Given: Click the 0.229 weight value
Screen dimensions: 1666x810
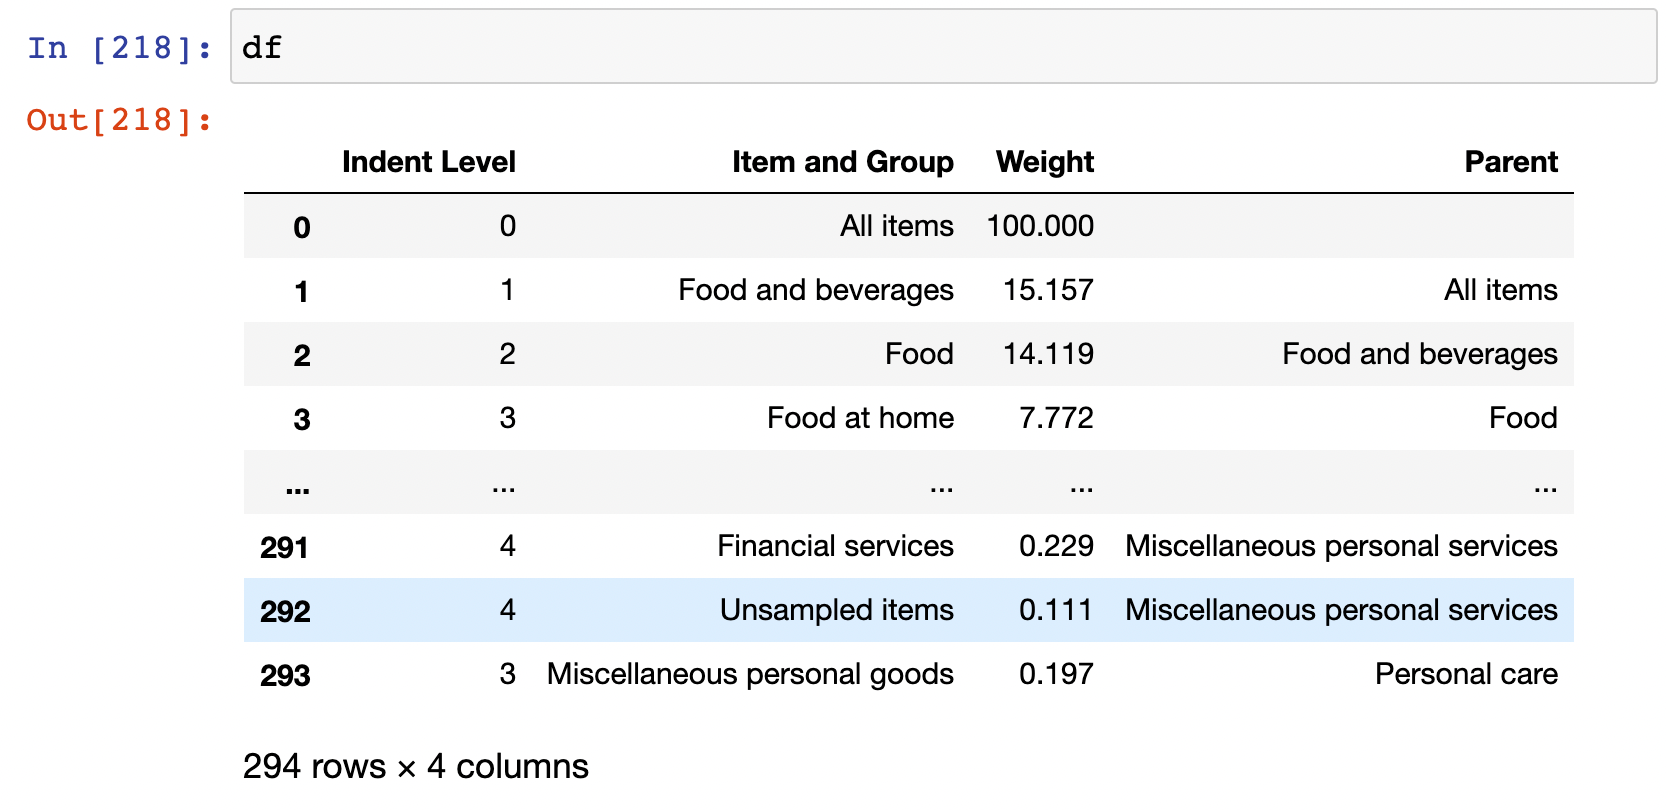Looking at the screenshot, I should 1056,546.
